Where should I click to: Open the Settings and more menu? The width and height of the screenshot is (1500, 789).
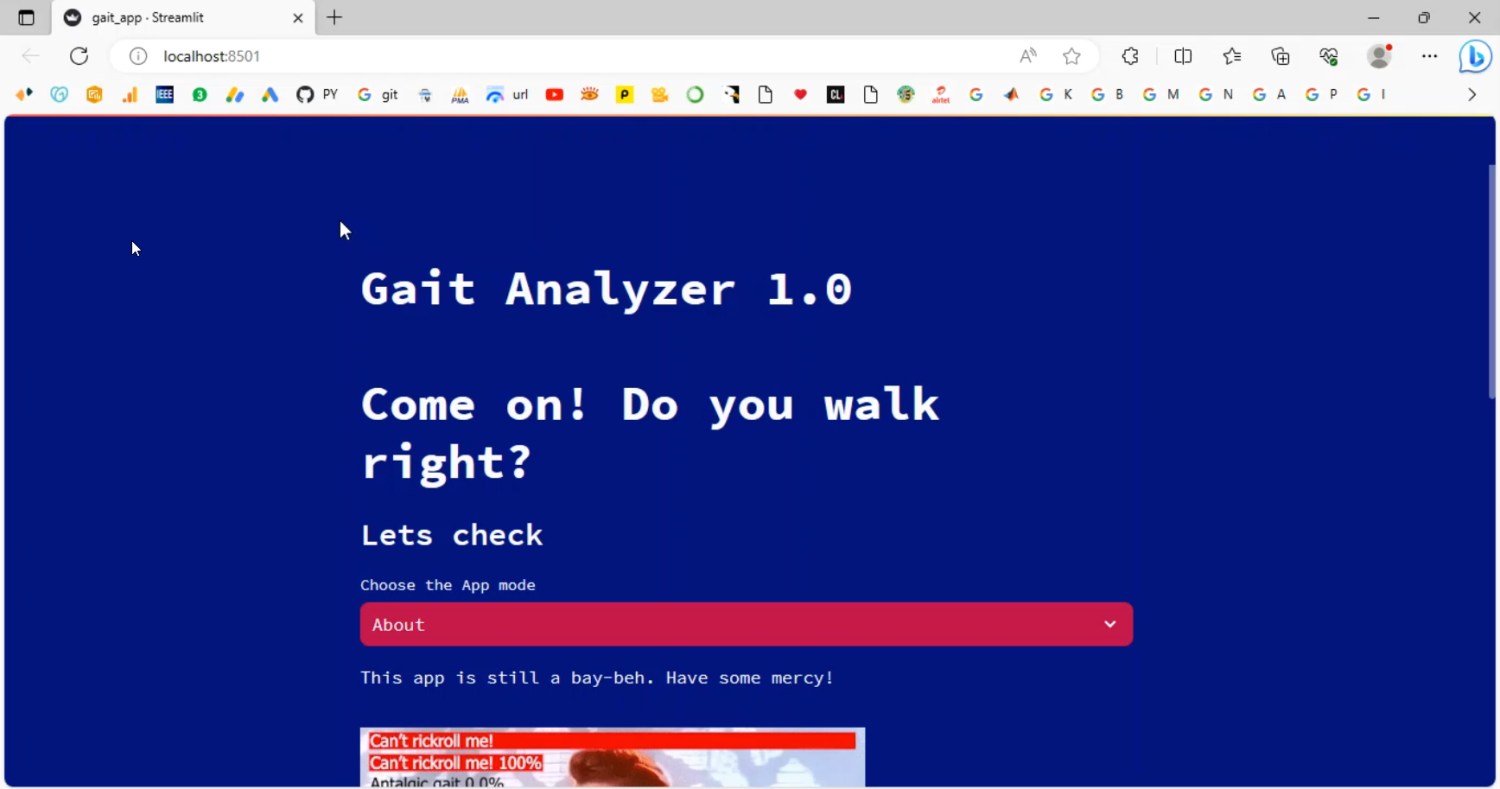[x=1430, y=56]
